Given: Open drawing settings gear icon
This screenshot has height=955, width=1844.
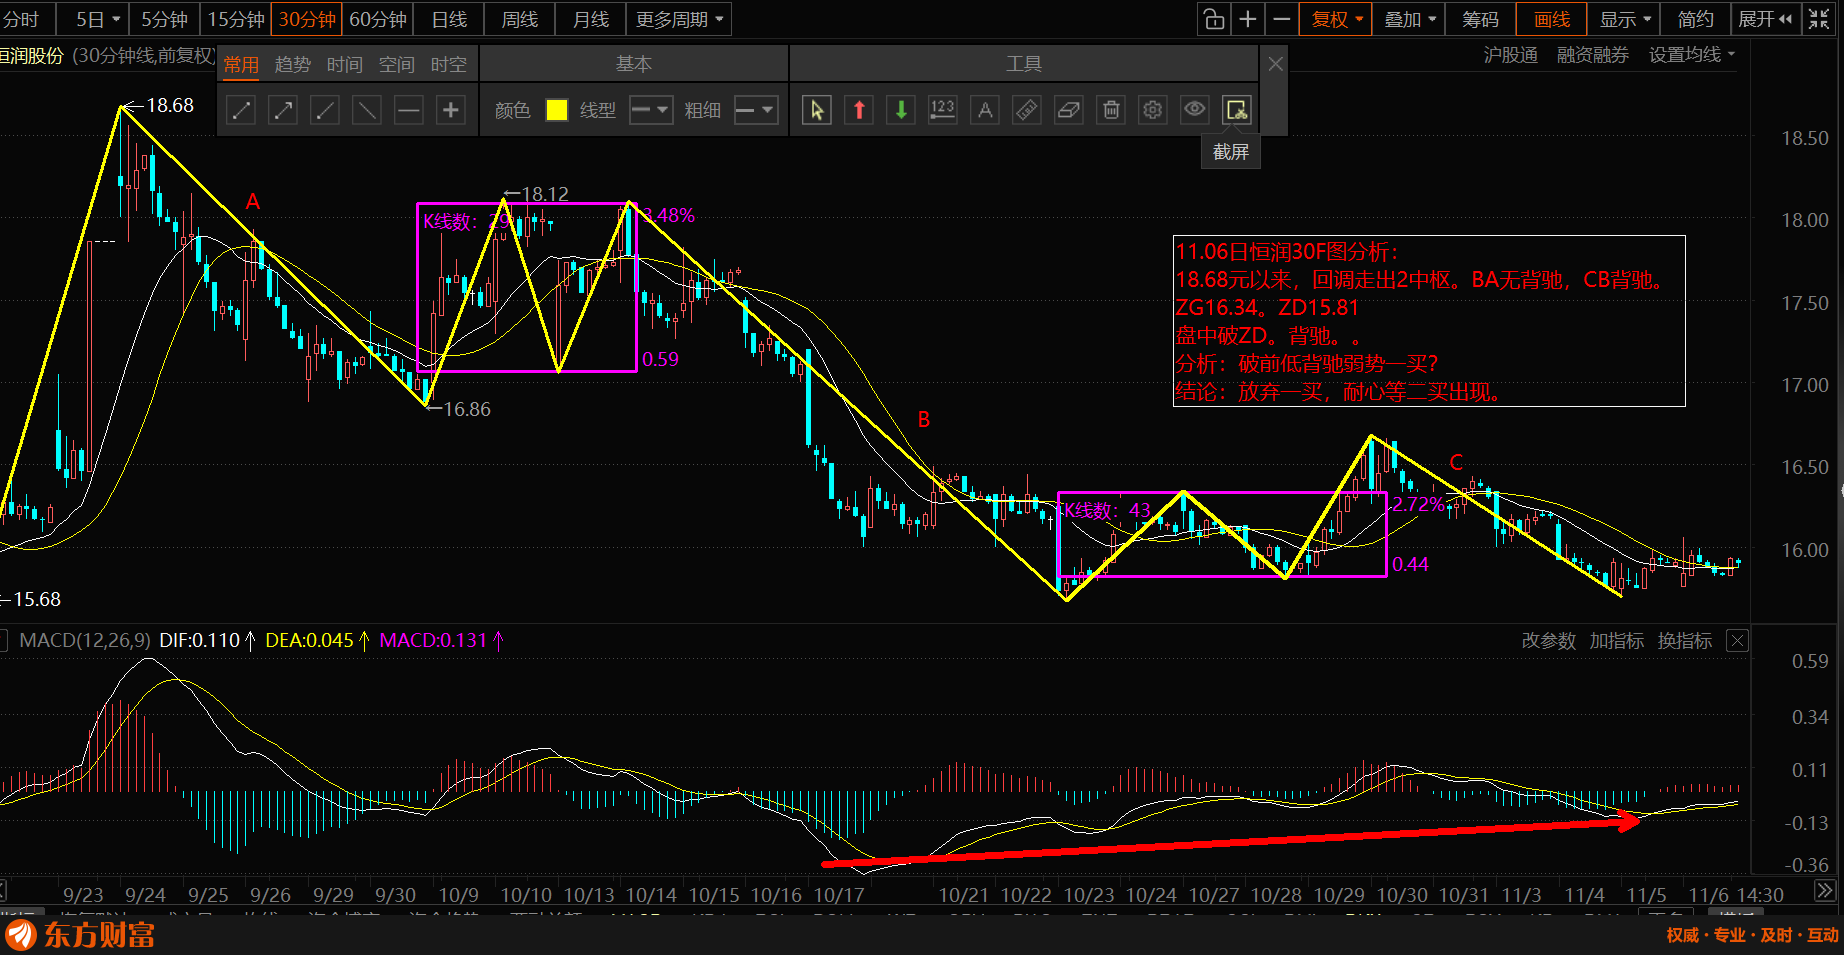Looking at the screenshot, I should coord(1153,110).
